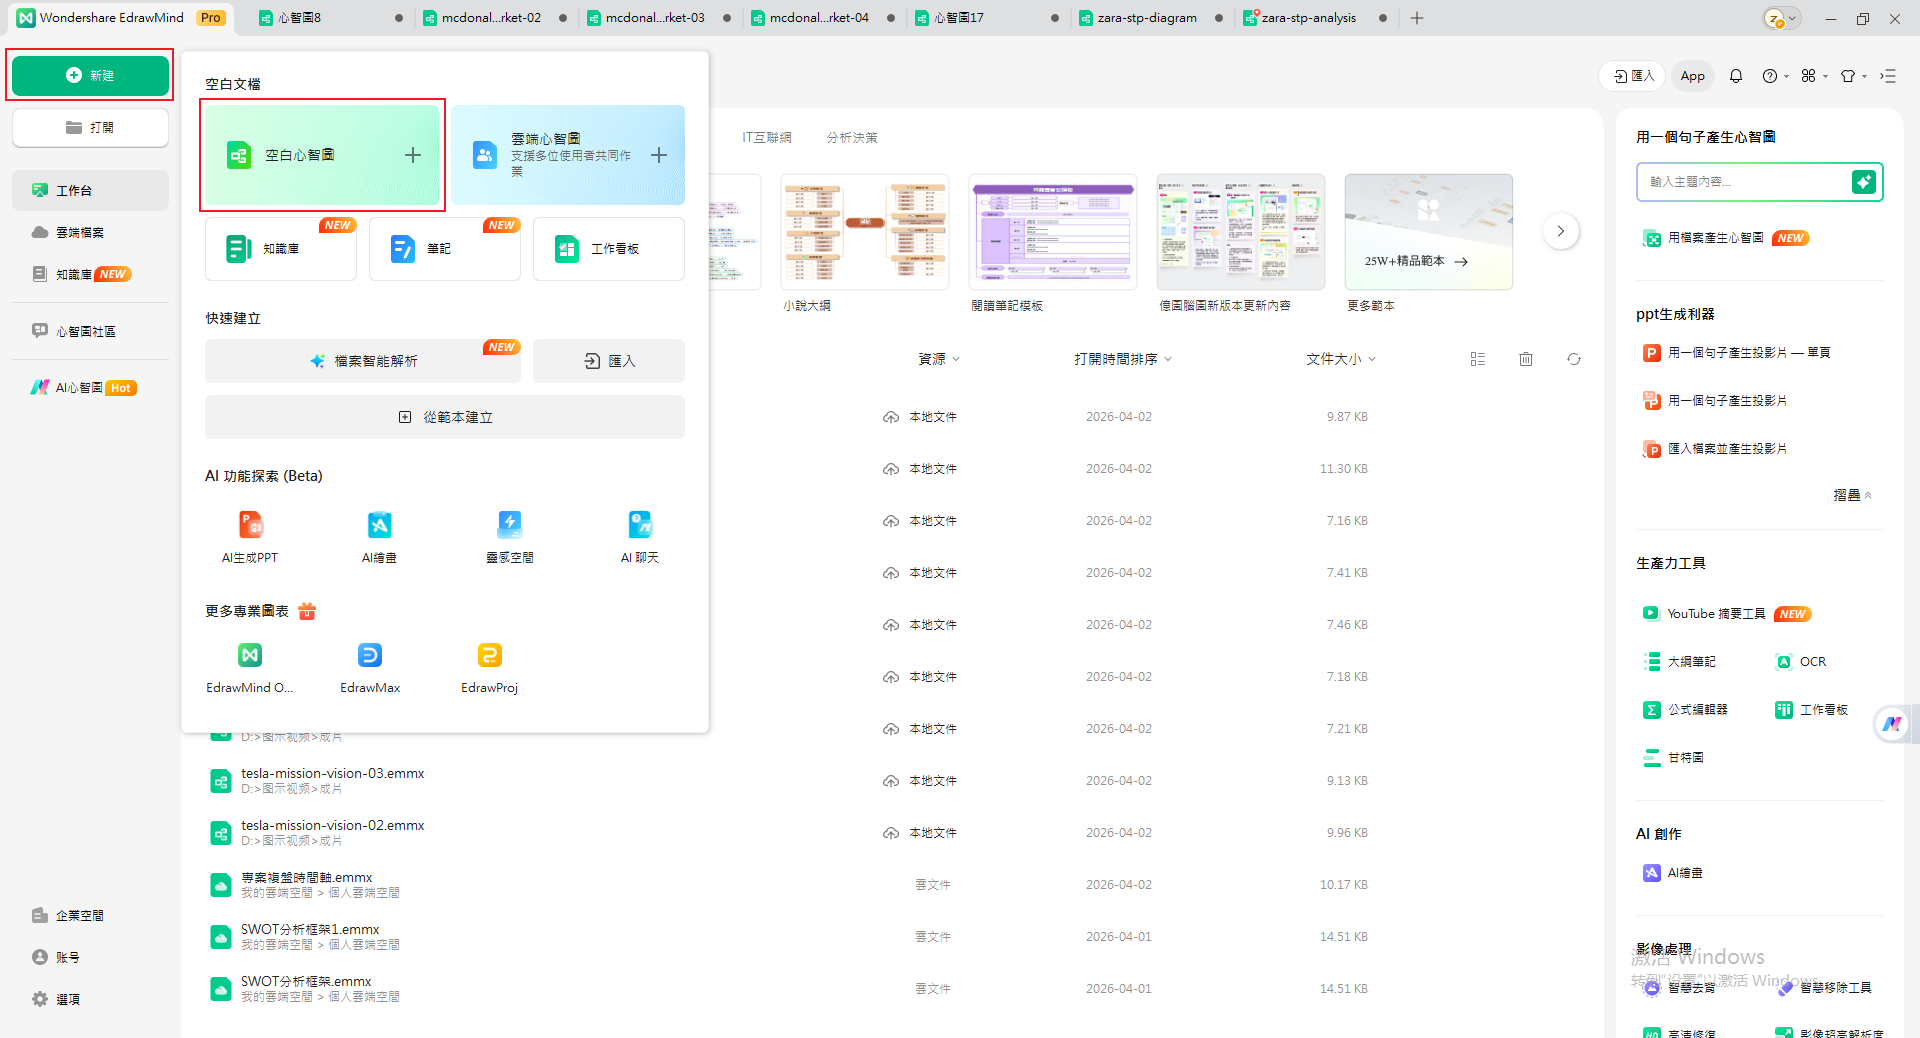Open the EdrawProj app icon
Viewport: 1920px width, 1038px height.
click(x=489, y=656)
